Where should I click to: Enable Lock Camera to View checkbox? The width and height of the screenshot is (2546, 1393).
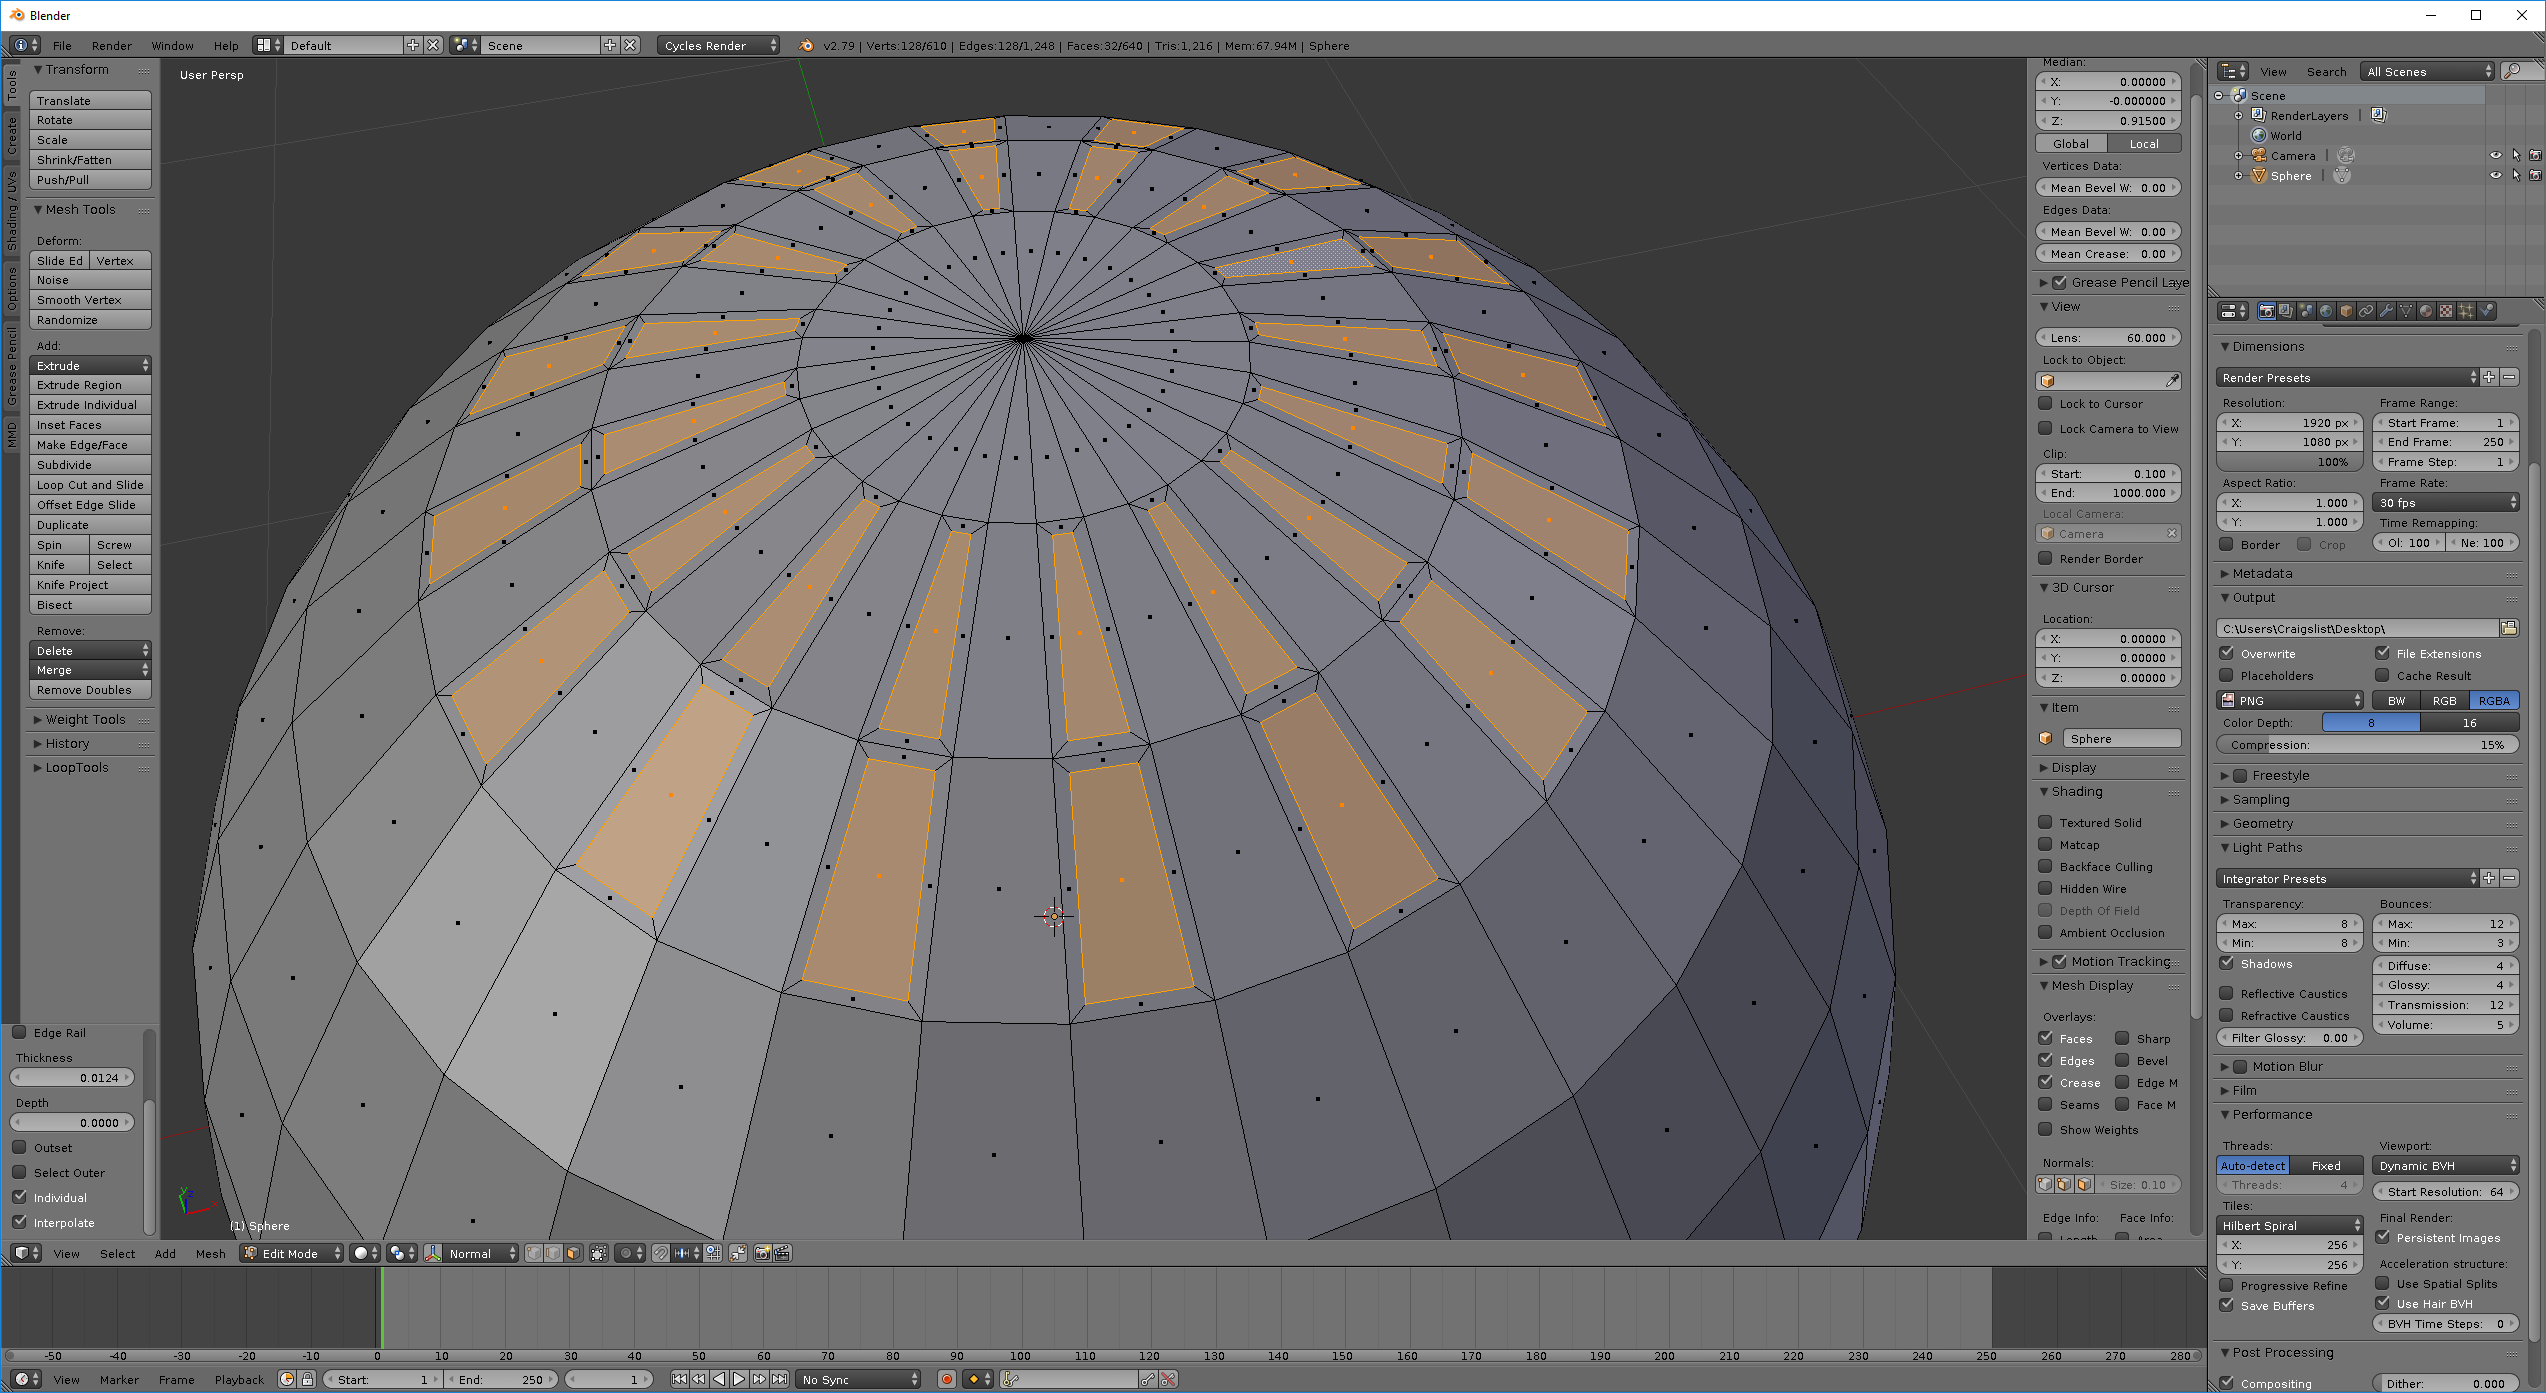2046,428
